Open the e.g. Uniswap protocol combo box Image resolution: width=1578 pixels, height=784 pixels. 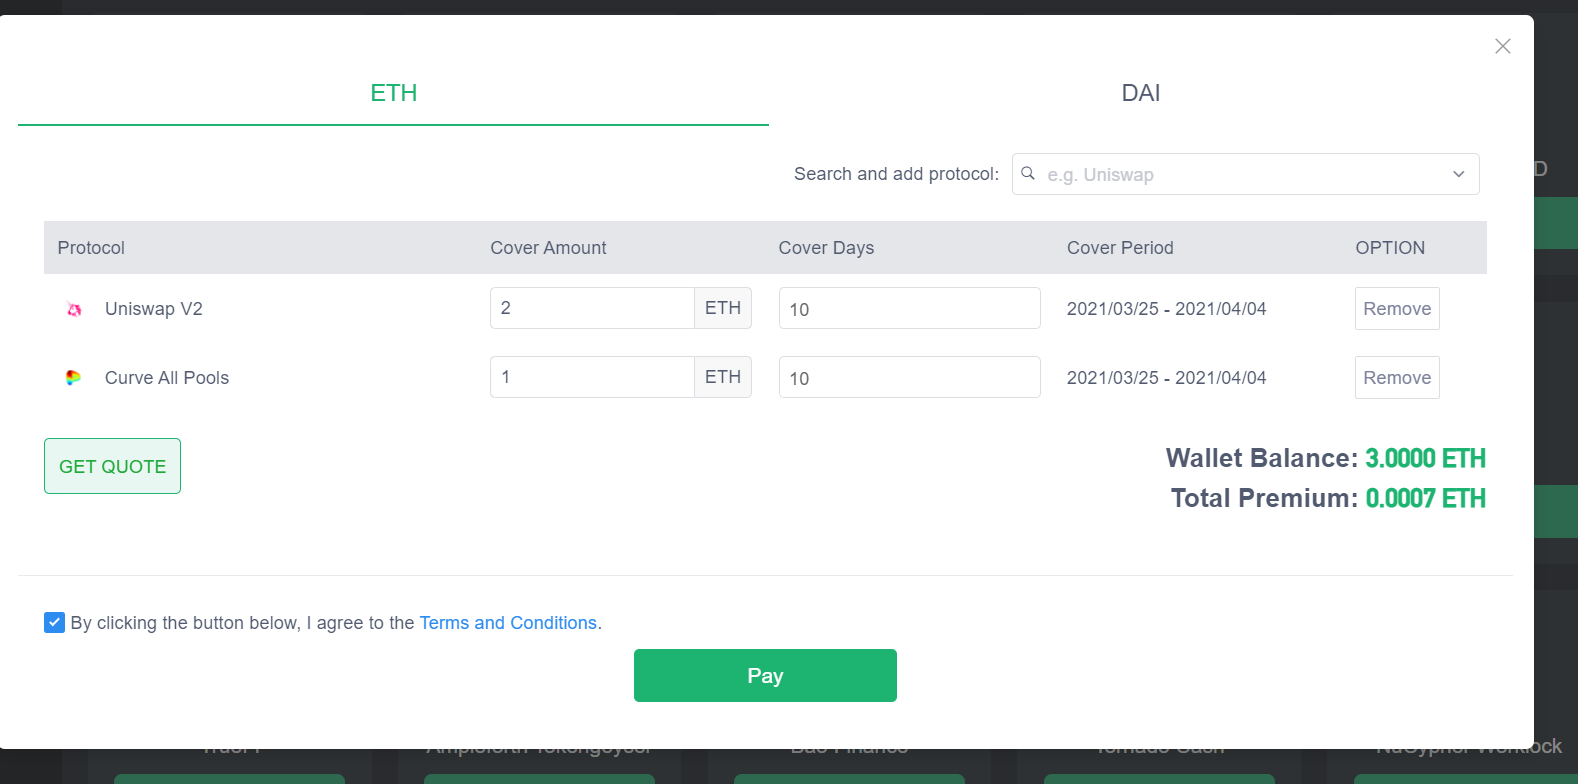(x=1245, y=174)
